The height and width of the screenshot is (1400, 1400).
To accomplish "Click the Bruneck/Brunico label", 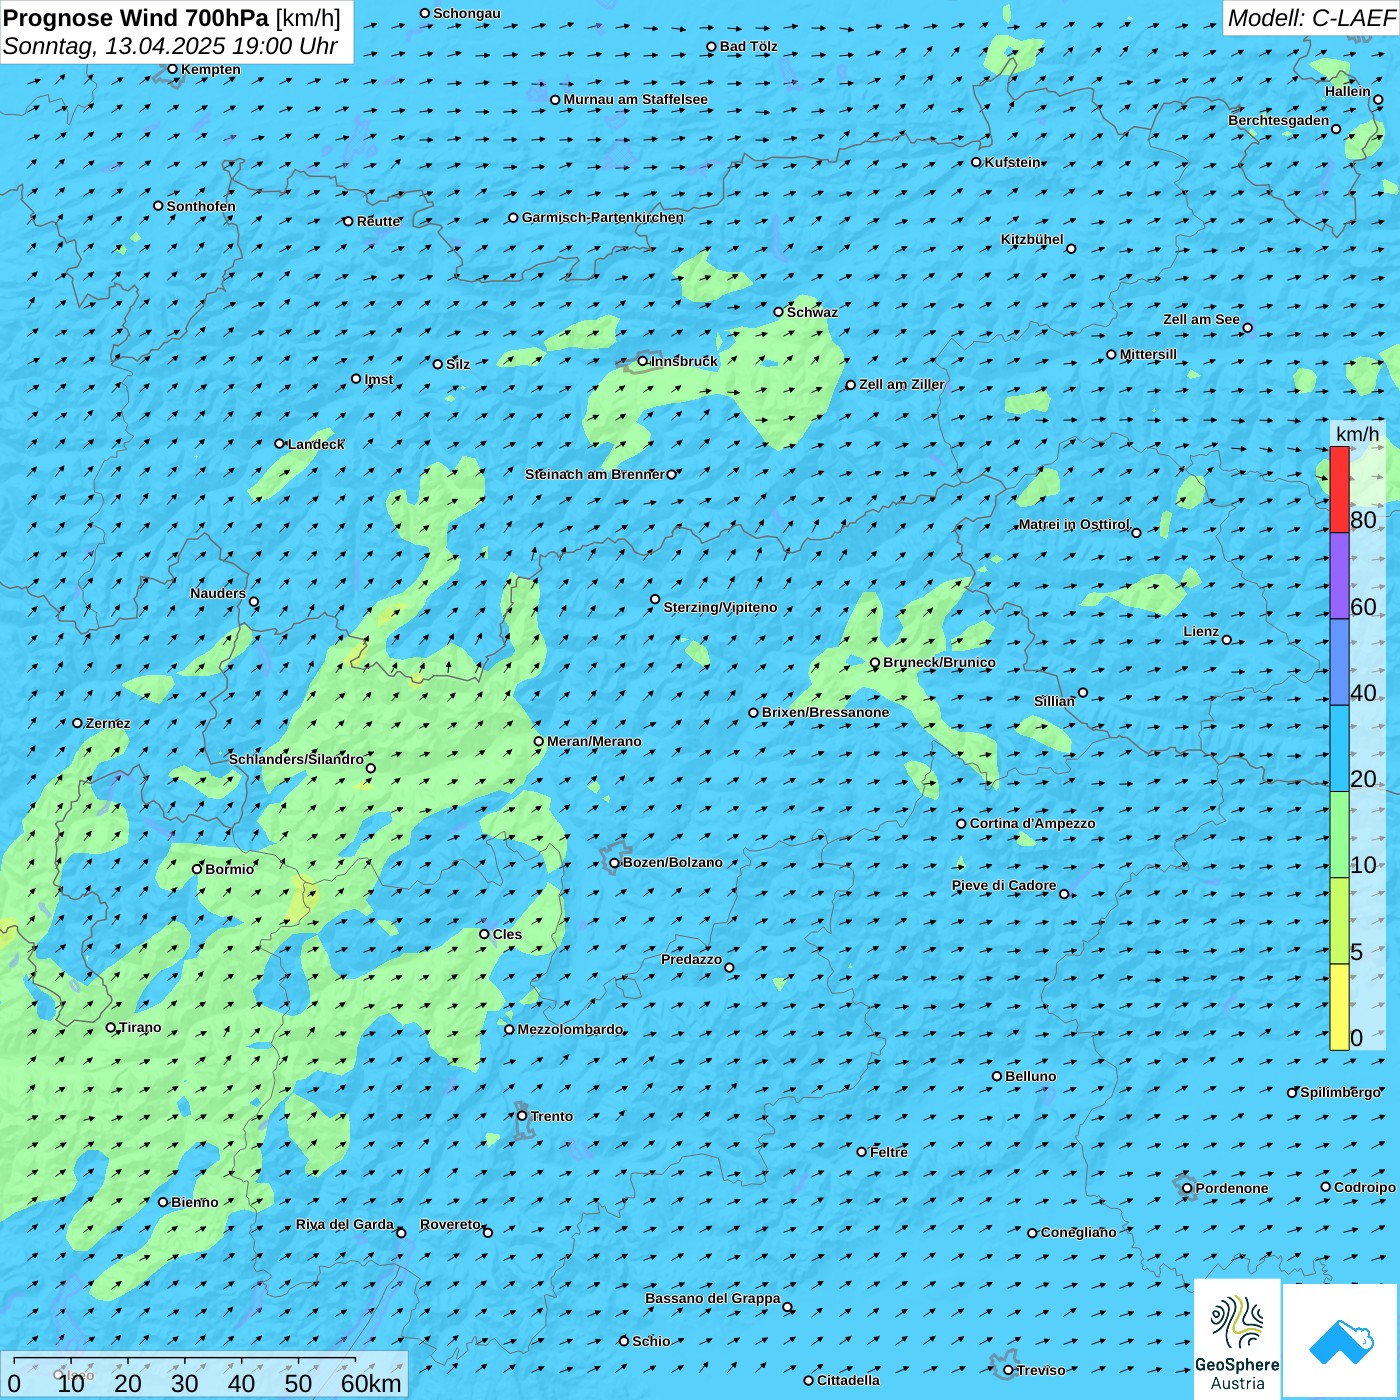I will pos(939,662).
